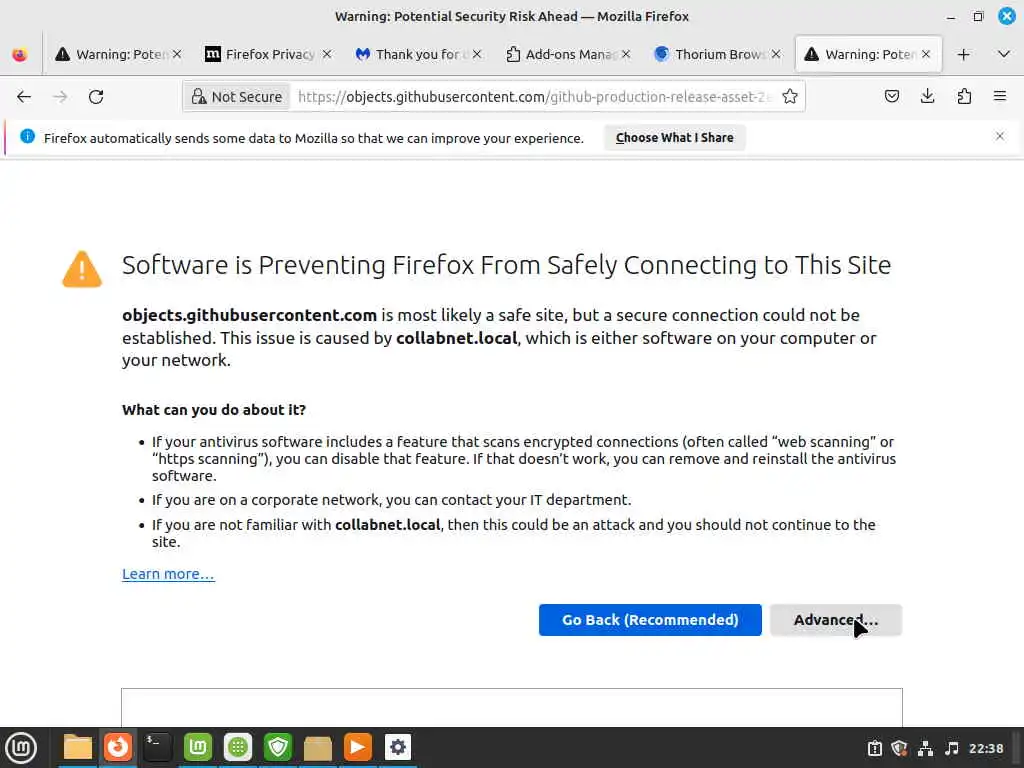
Task: Follow the Learn more… link
Action: 168,574
